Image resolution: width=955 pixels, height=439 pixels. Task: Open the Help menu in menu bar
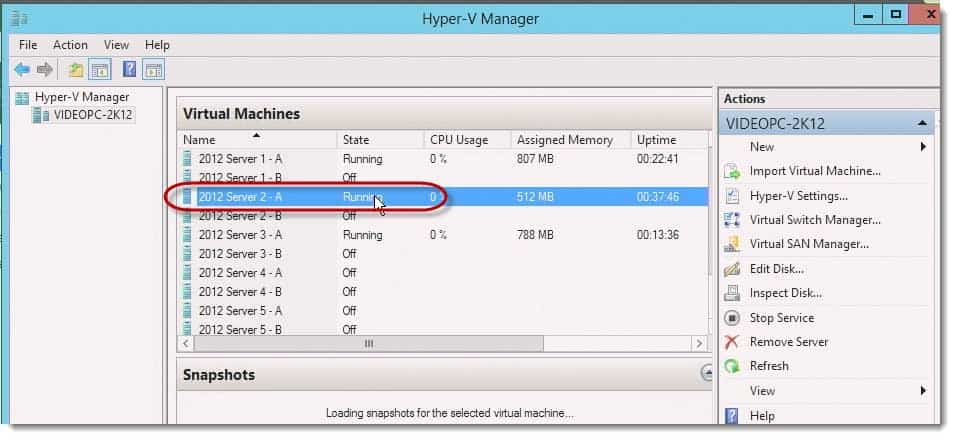(157, 45)
